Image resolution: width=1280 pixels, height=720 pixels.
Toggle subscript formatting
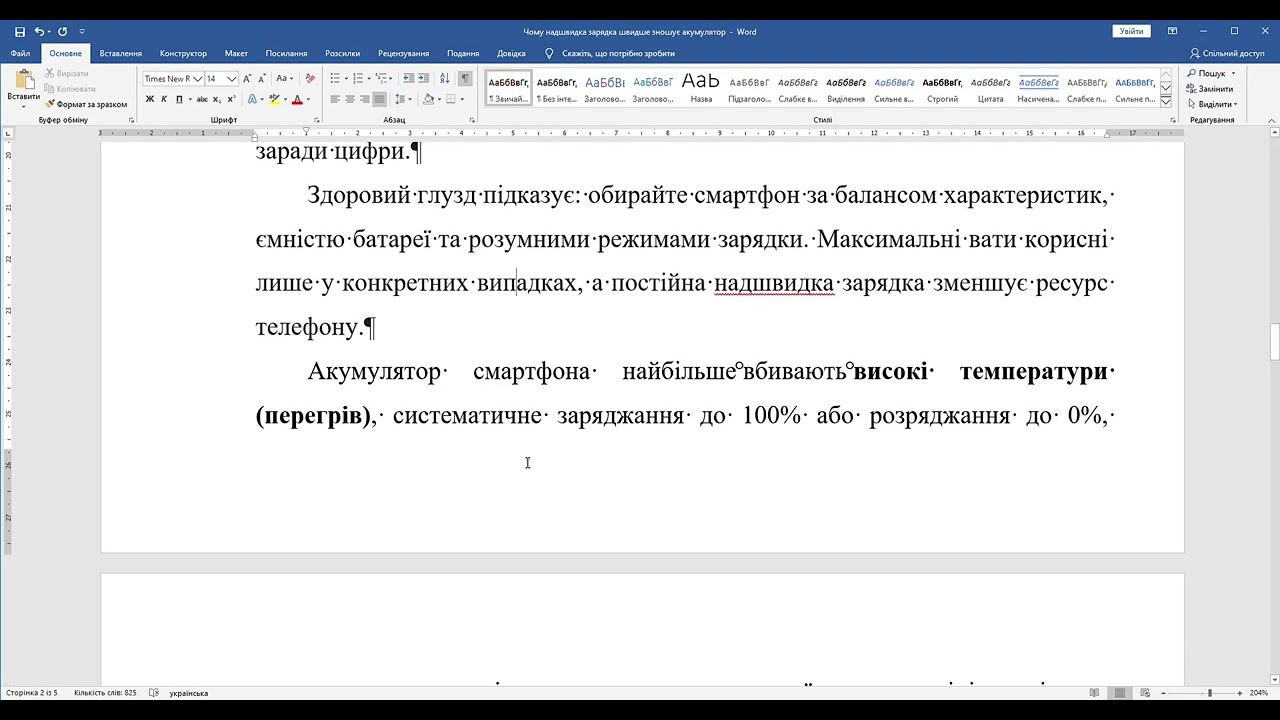(x=217, y=99)
